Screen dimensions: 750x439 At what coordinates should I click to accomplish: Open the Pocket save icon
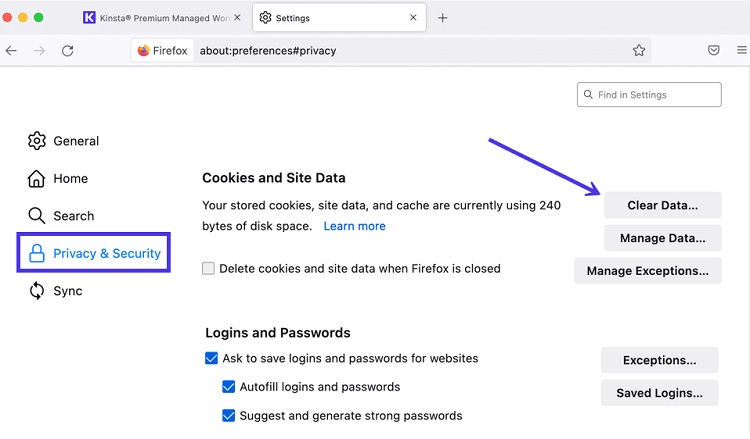713,50
